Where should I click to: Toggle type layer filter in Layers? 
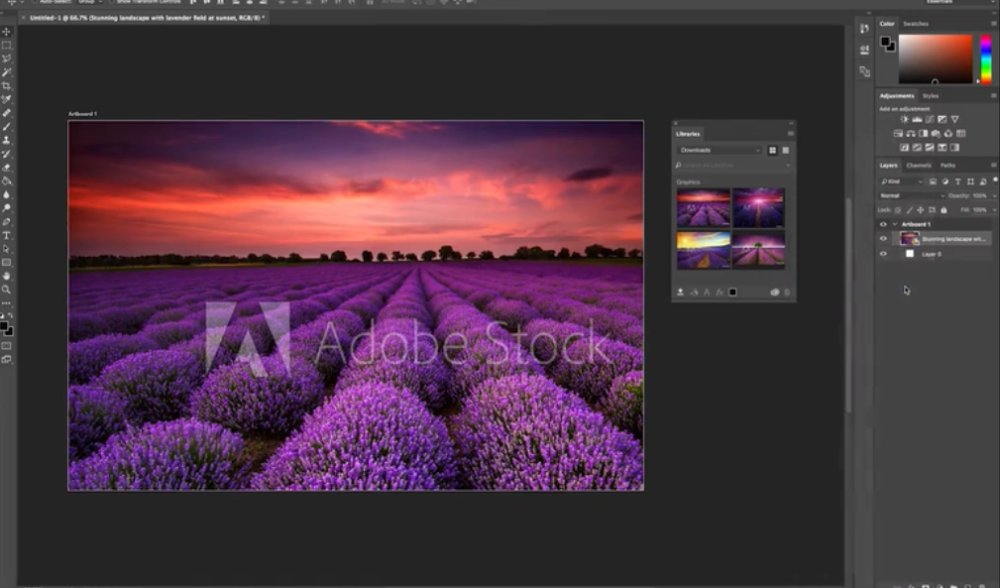tap(958, 182)
